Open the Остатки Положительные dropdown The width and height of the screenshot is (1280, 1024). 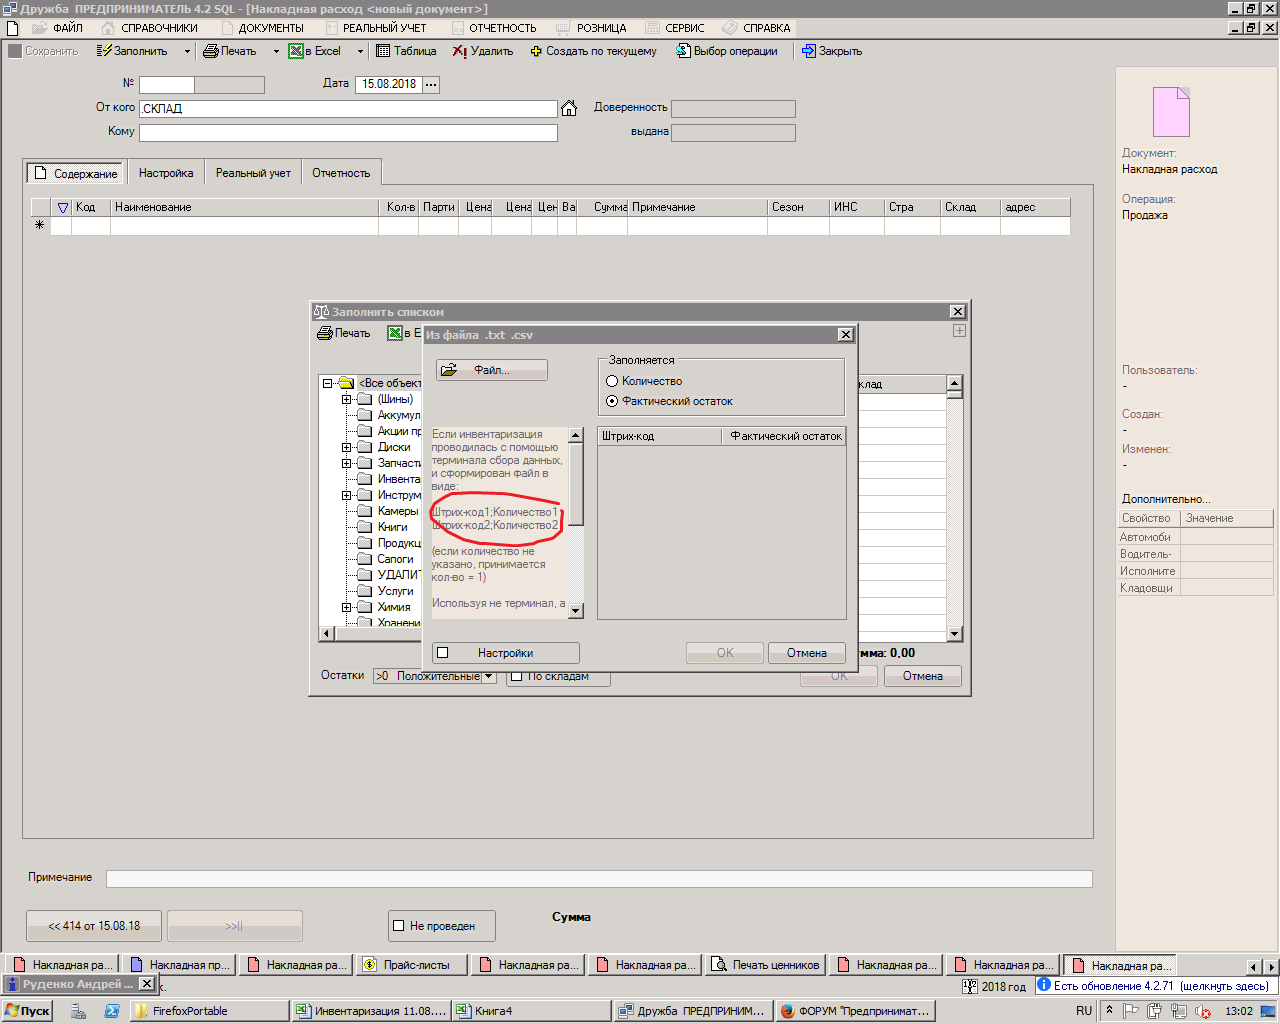tap(488, 676)
